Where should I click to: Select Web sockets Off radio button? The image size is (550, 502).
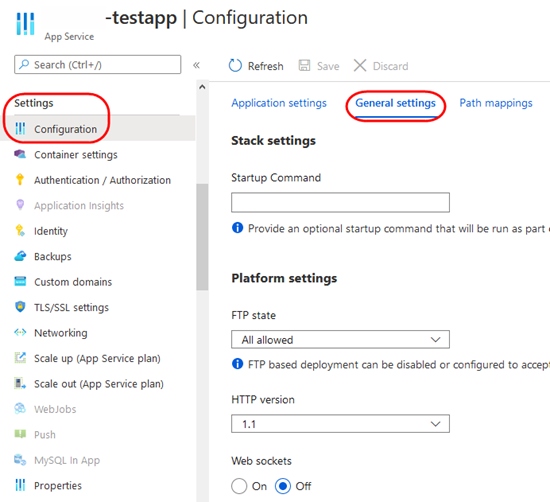tap(283, 486)
